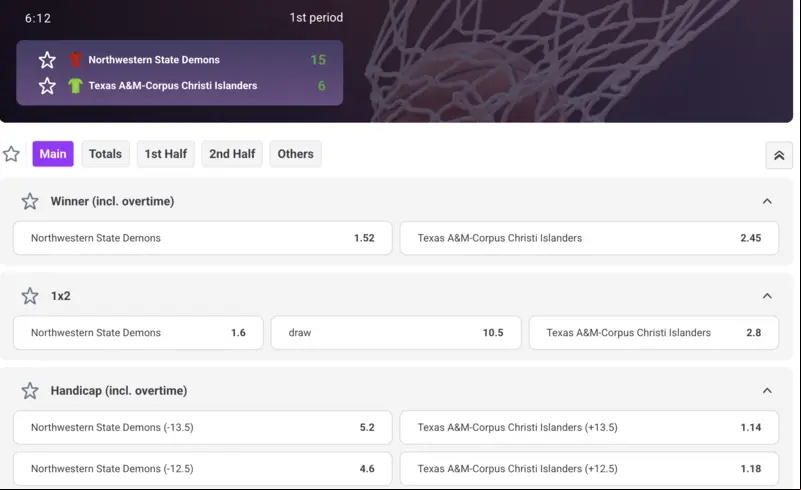The image size is (801, 490).
Task: Pick draw at 10.5
Action: (x=396, y=333)
